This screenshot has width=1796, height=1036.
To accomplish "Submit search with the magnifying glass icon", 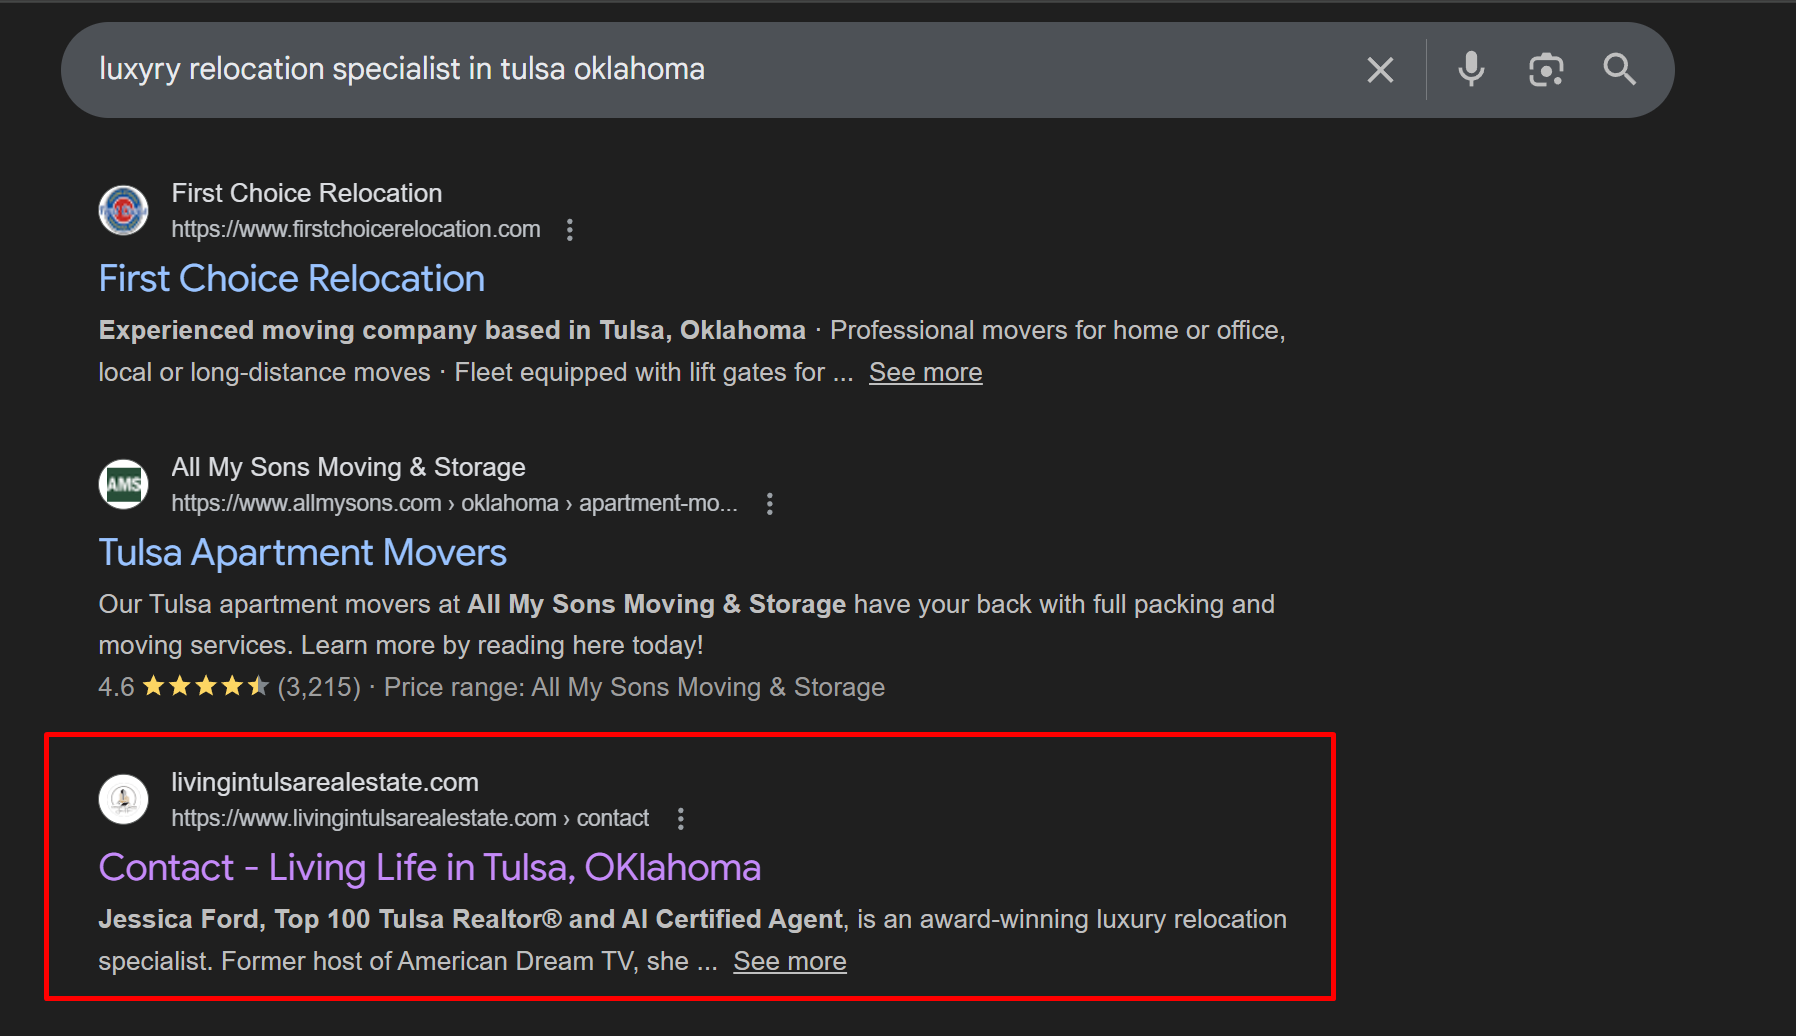I will pos(1620,70).
